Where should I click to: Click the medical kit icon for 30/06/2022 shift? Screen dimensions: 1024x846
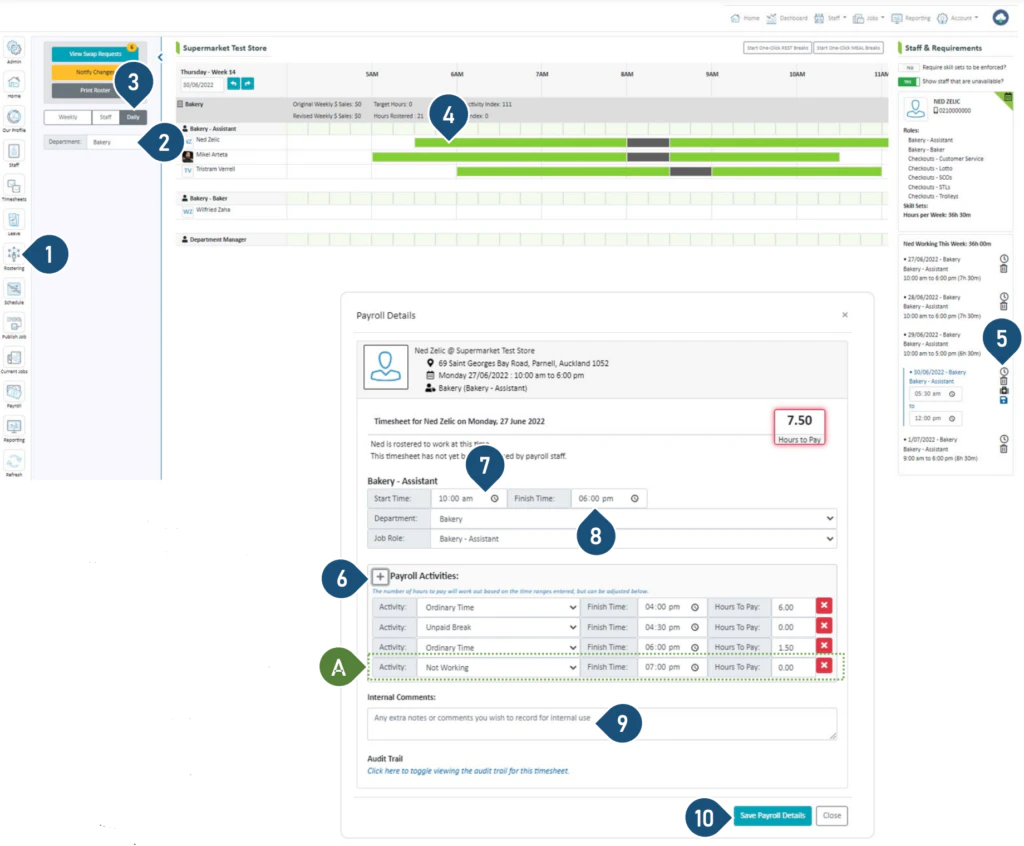1004,390
